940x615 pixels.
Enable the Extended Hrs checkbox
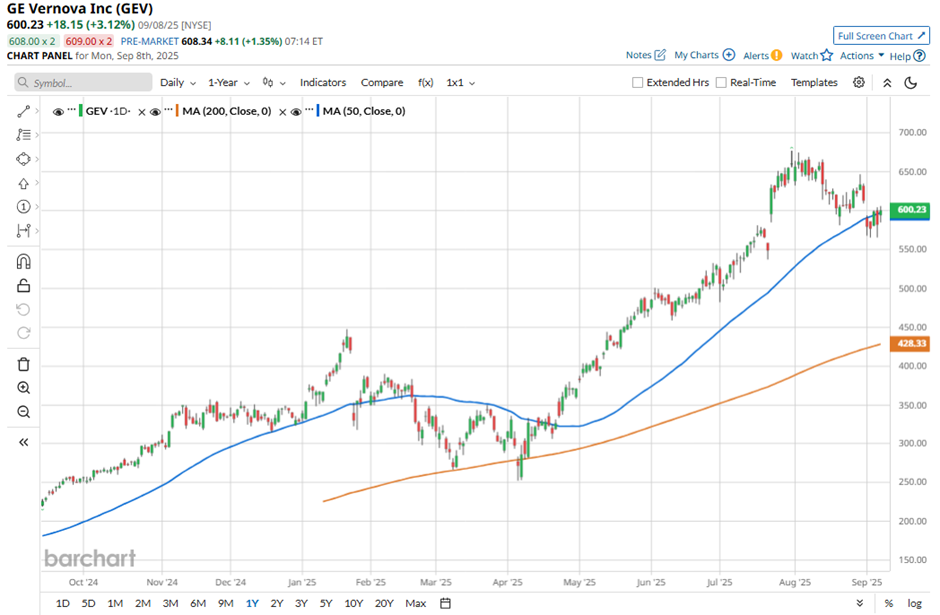tap(637, 83)
